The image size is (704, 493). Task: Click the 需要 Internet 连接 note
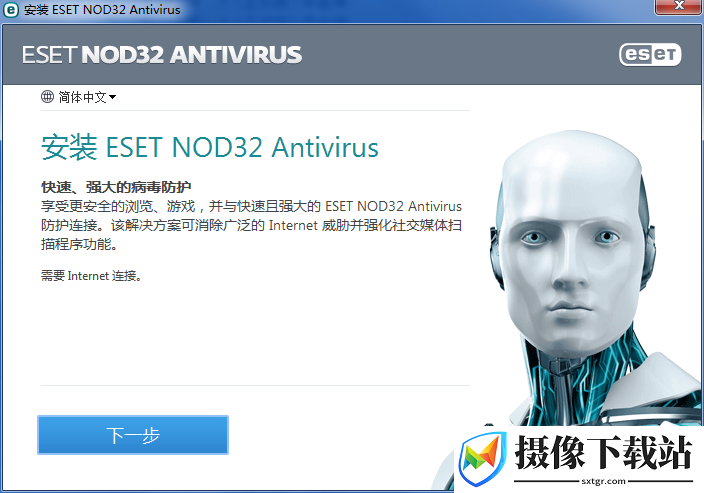pyautogui.click(x=92, y=276)
